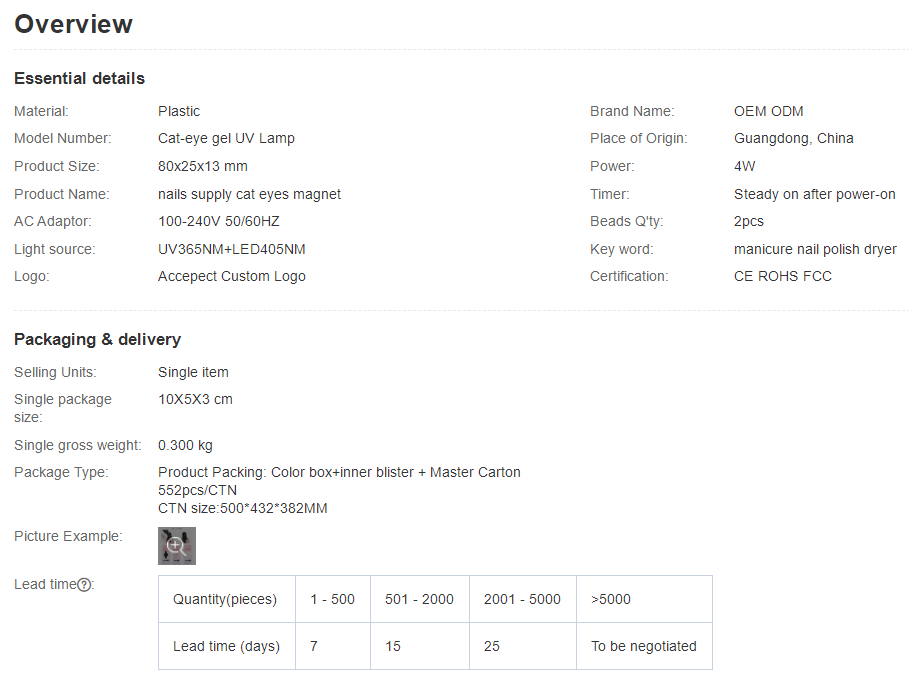Click the 'Steady on after power-on' timer value
909x679 pixels.
[814, 194]
